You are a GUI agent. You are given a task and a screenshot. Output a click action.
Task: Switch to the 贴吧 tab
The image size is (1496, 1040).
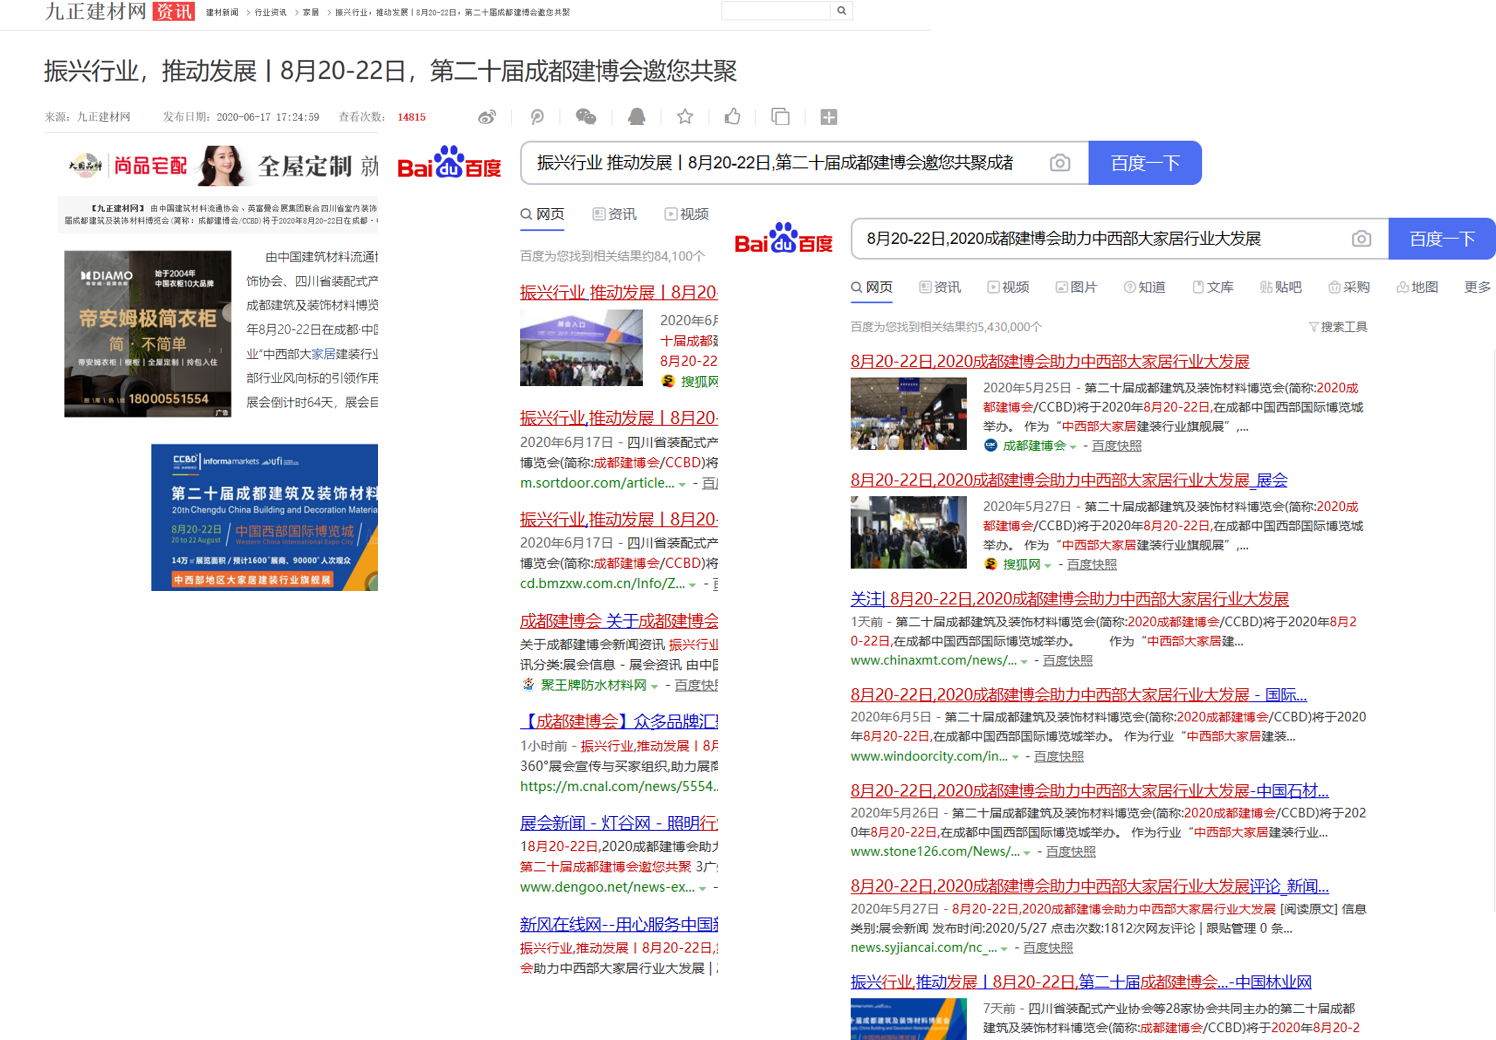(1281, 287)
